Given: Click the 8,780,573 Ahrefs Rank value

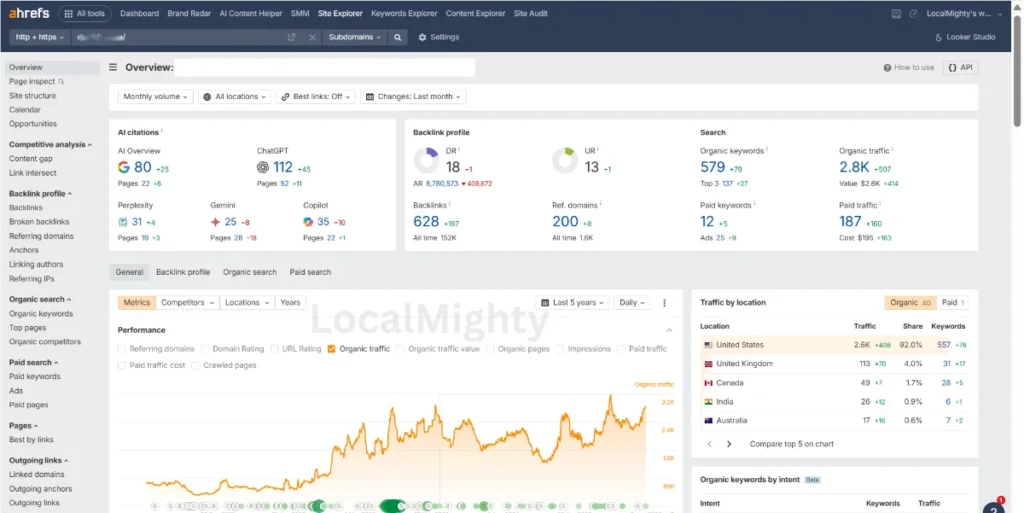Looking at the screenshot, I should 442,184.
